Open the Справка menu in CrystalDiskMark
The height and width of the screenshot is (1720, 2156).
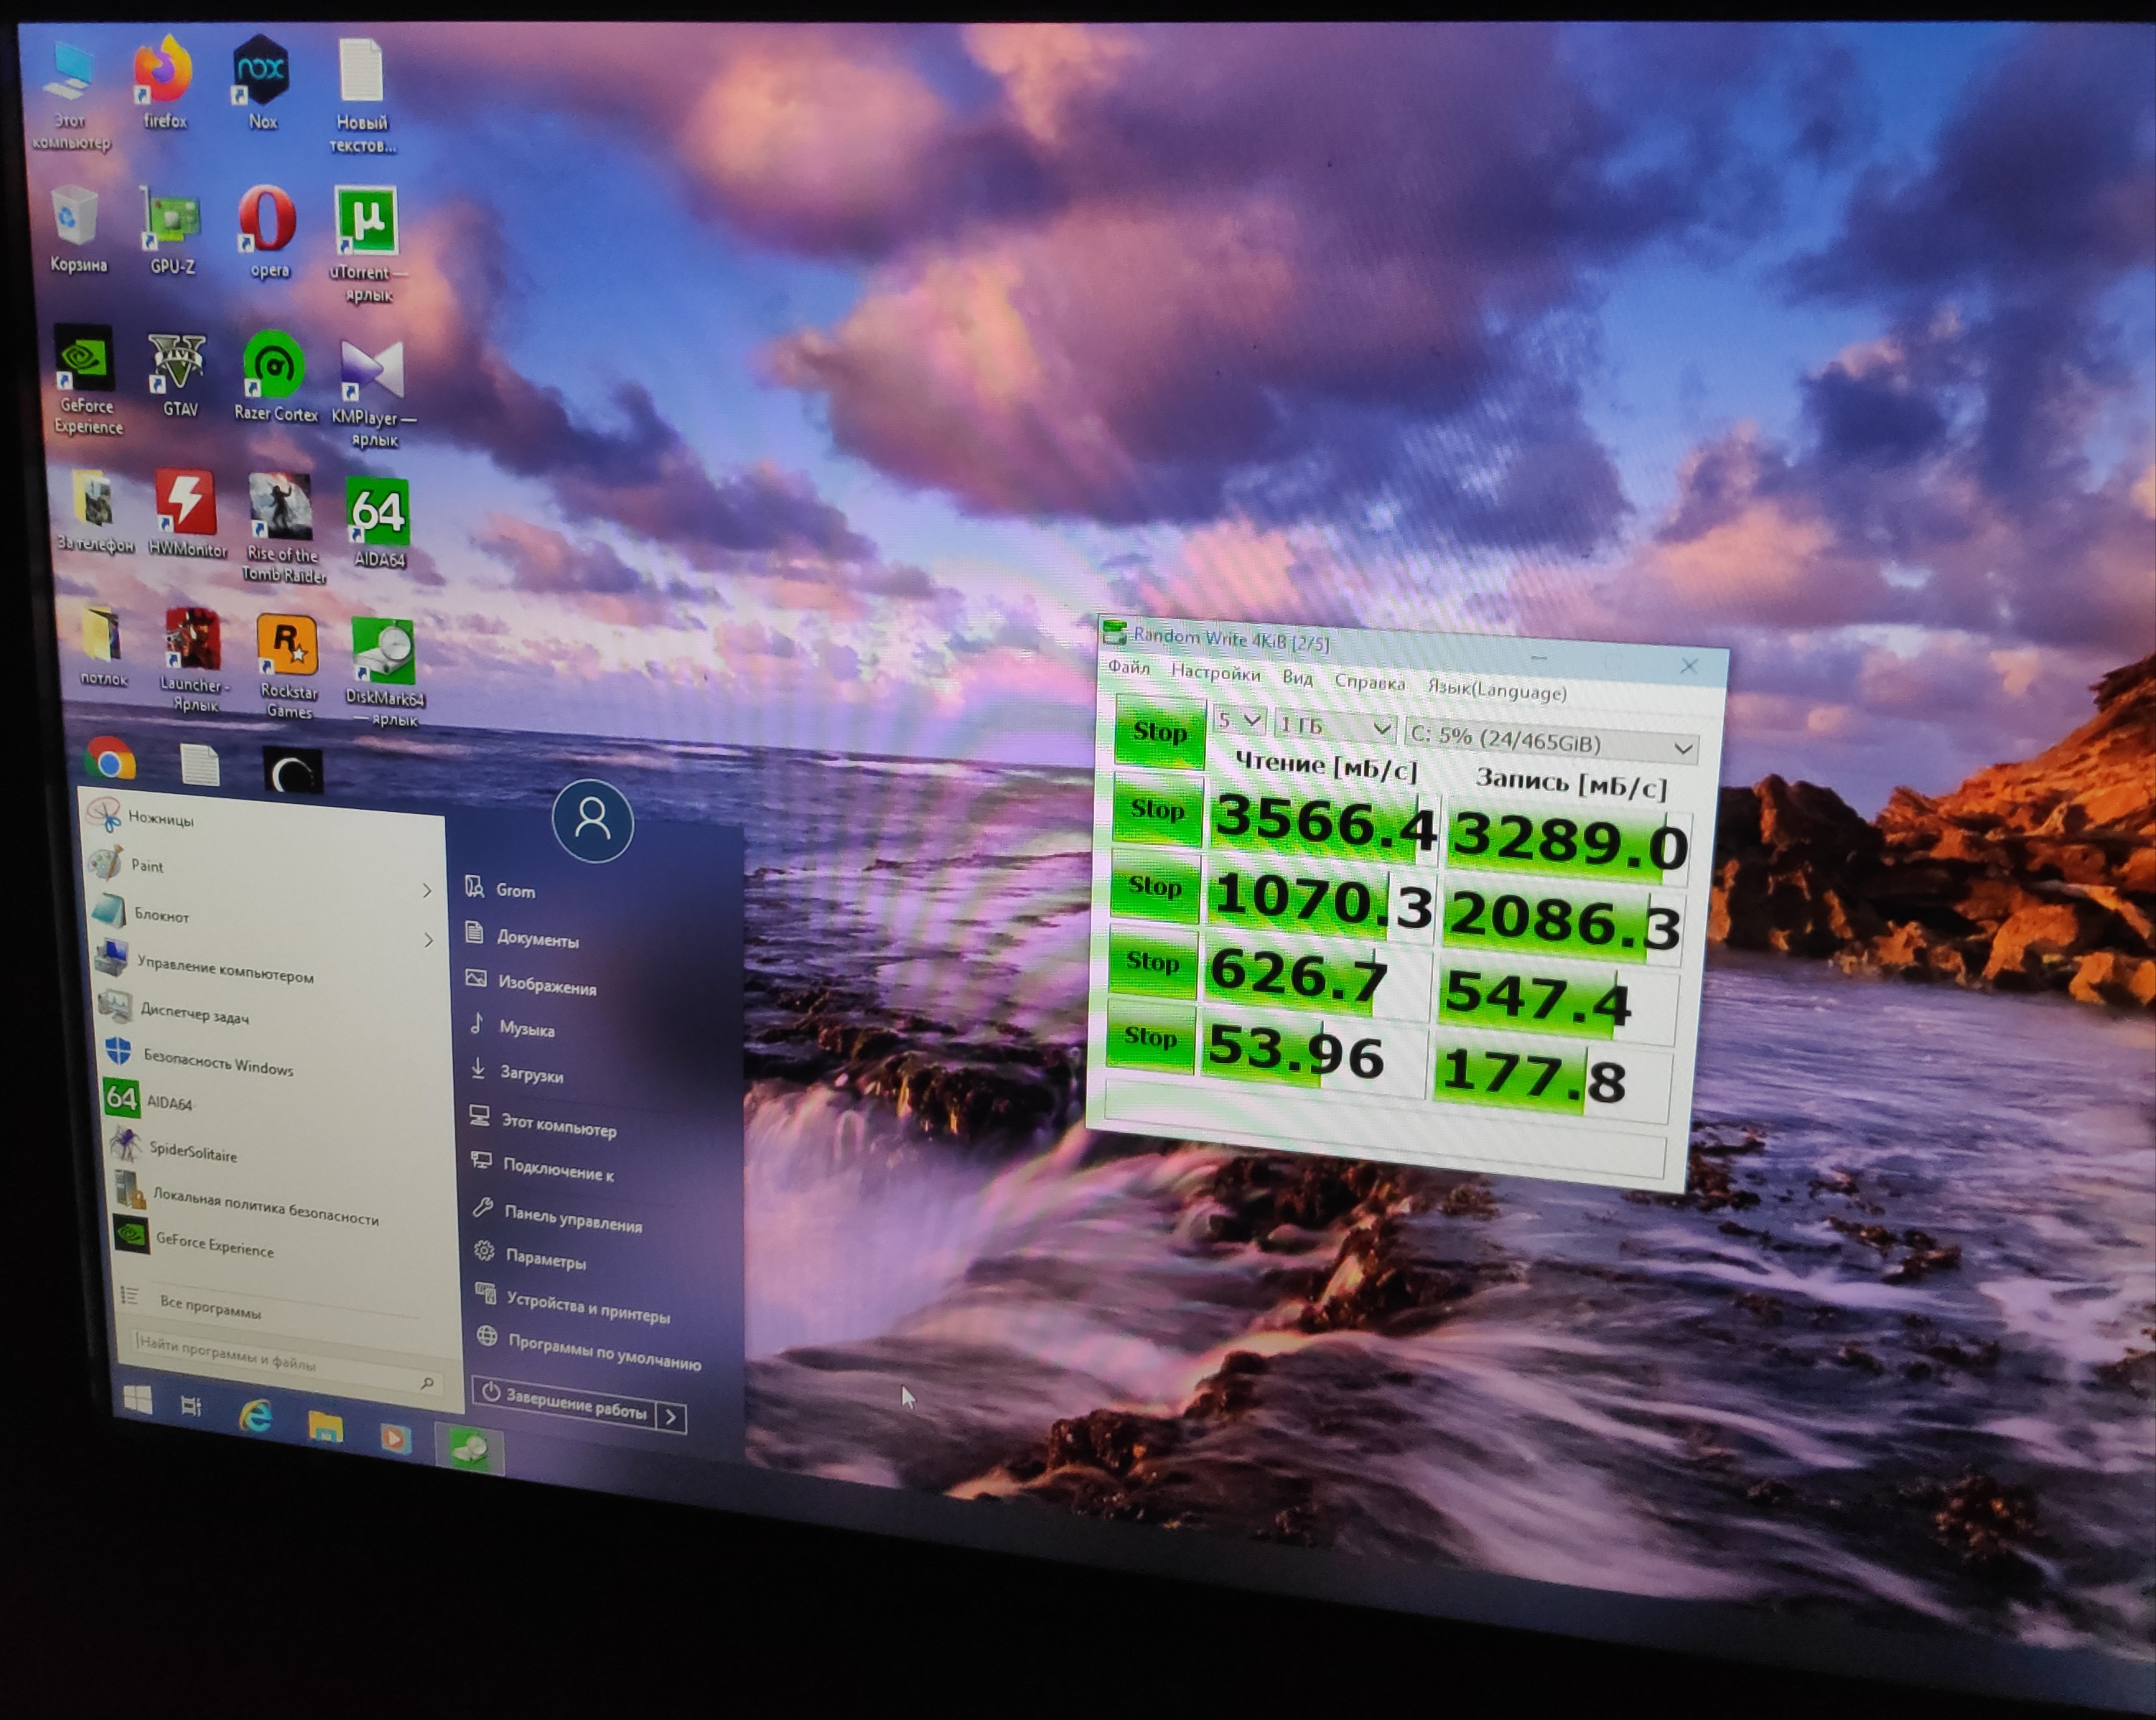1369,682
